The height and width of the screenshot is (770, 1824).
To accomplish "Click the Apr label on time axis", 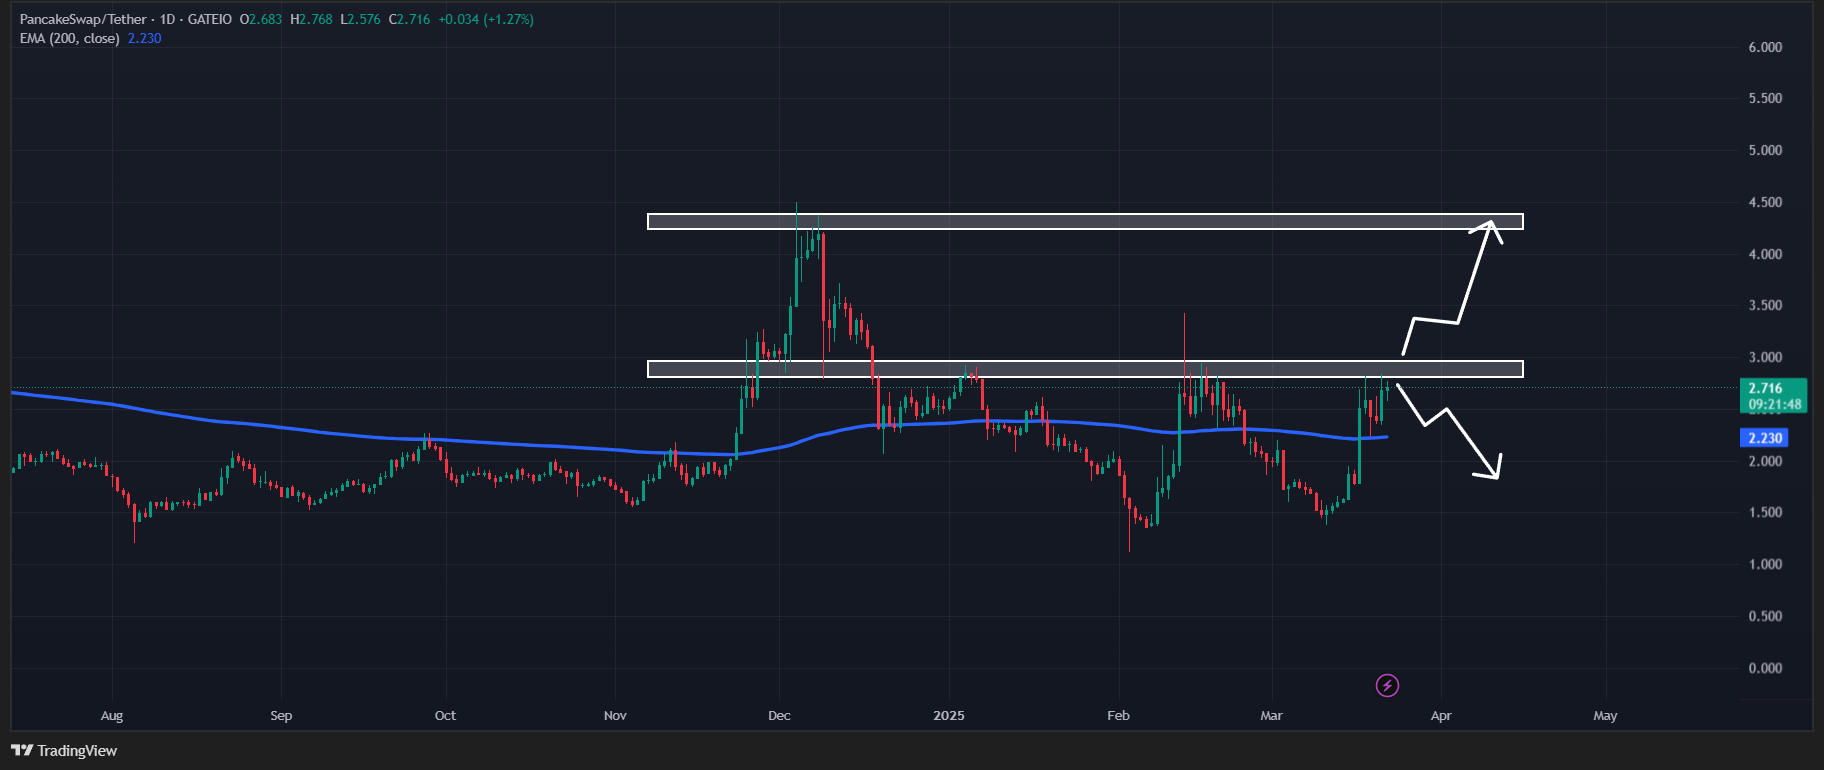I will point(1441,716).
